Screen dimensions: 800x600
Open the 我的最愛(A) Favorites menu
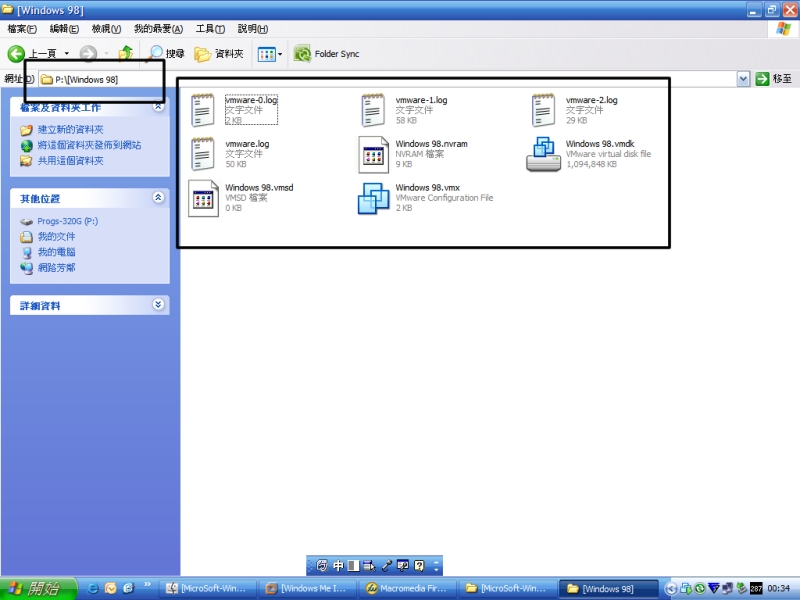(x=158, y=29)
